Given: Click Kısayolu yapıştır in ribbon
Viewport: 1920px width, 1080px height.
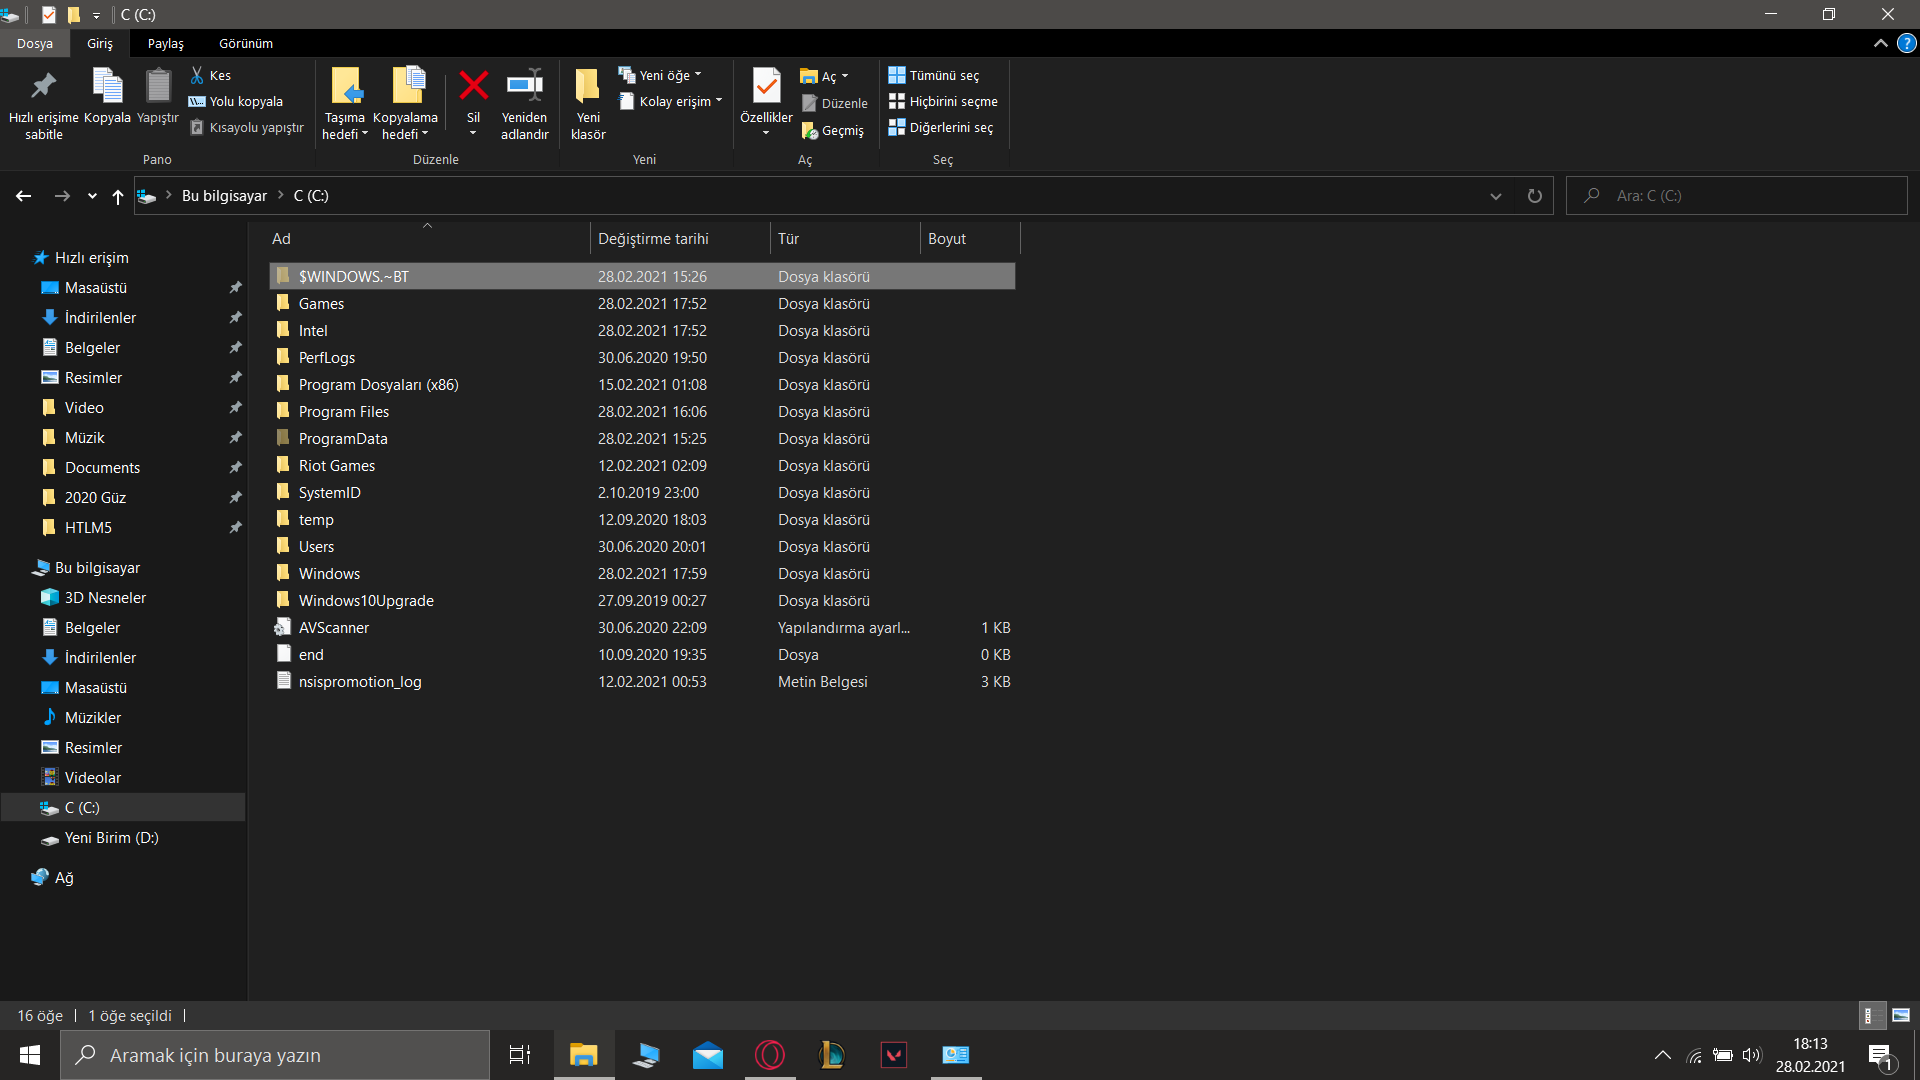Looking at the screenshot, I should pyautogui.click(x=247, y=127).
